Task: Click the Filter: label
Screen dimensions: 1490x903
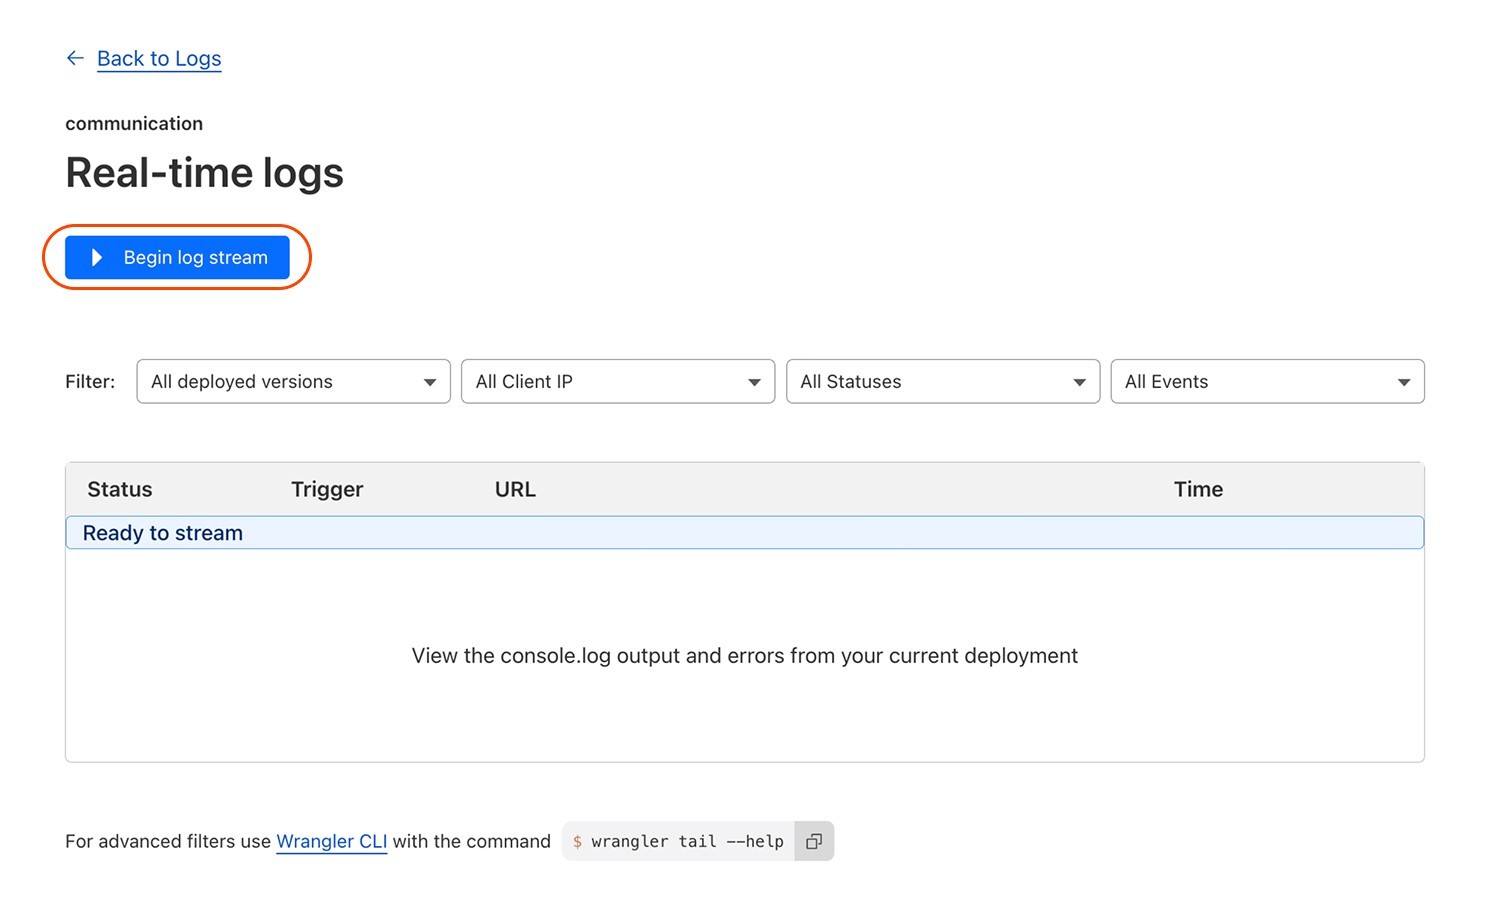Action: (x=90, y=381)
